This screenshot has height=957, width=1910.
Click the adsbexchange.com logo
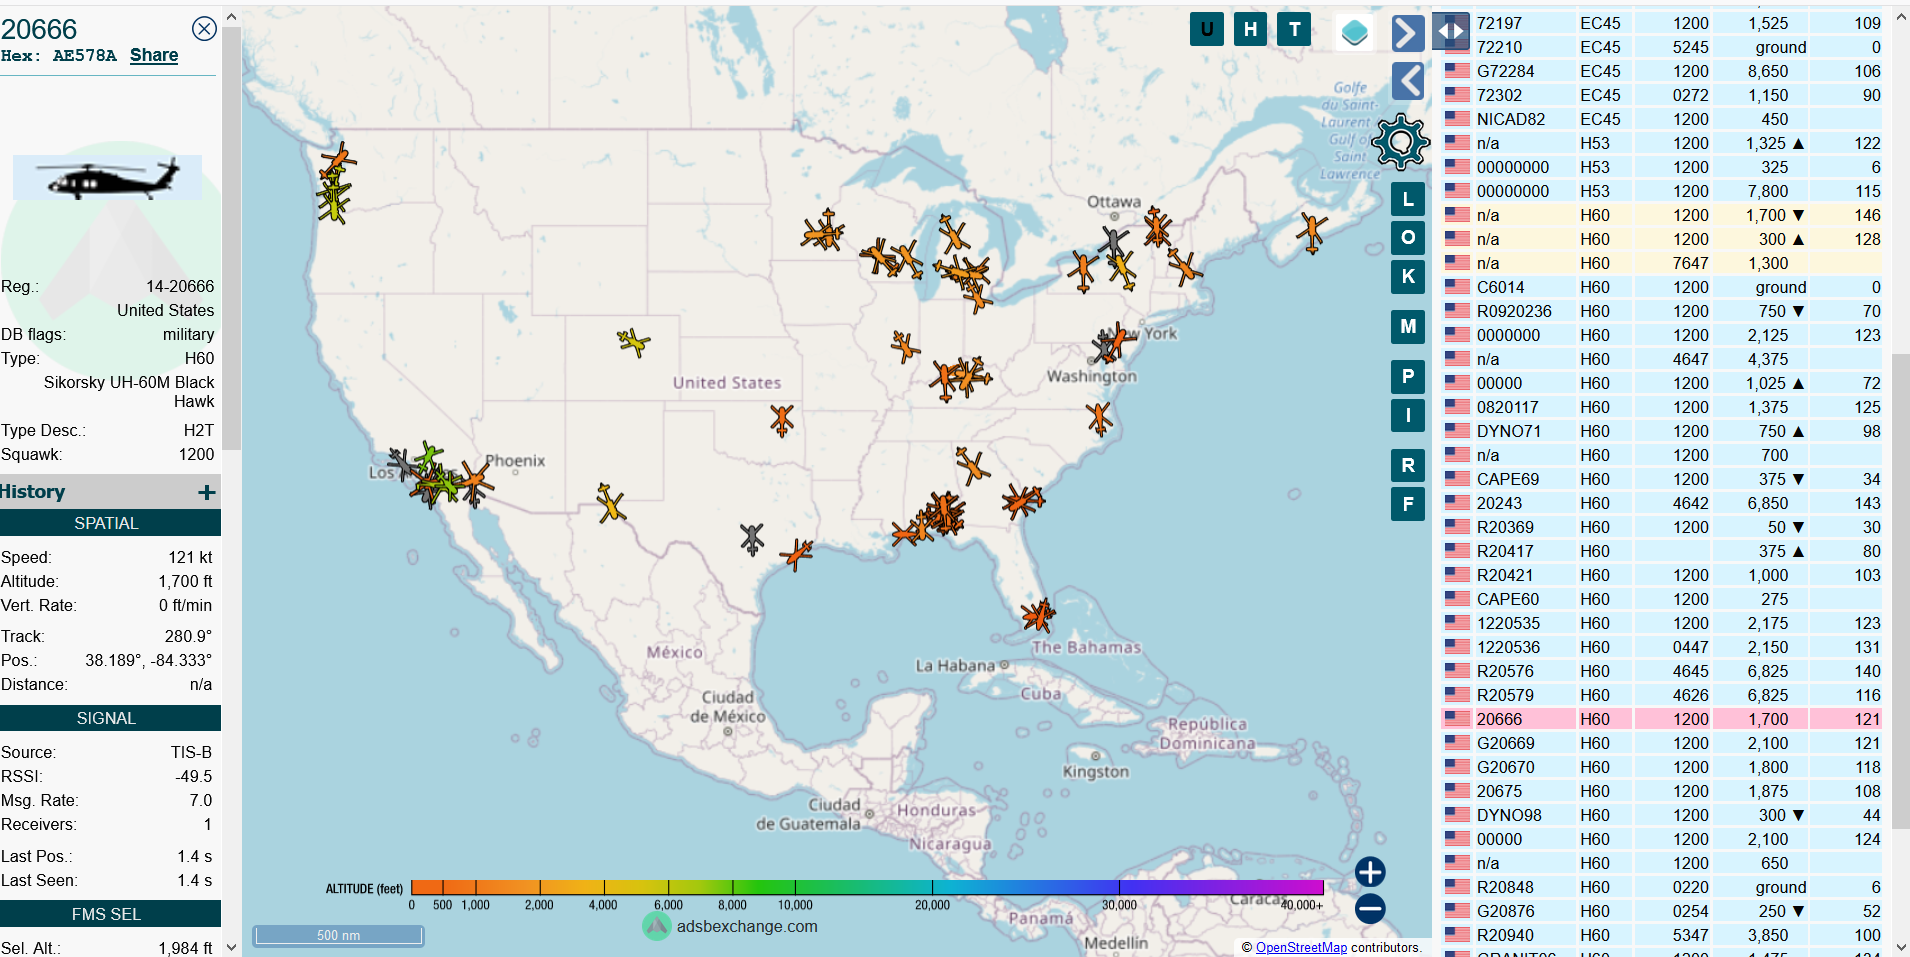pyautogui.click(x=657, y=927)
